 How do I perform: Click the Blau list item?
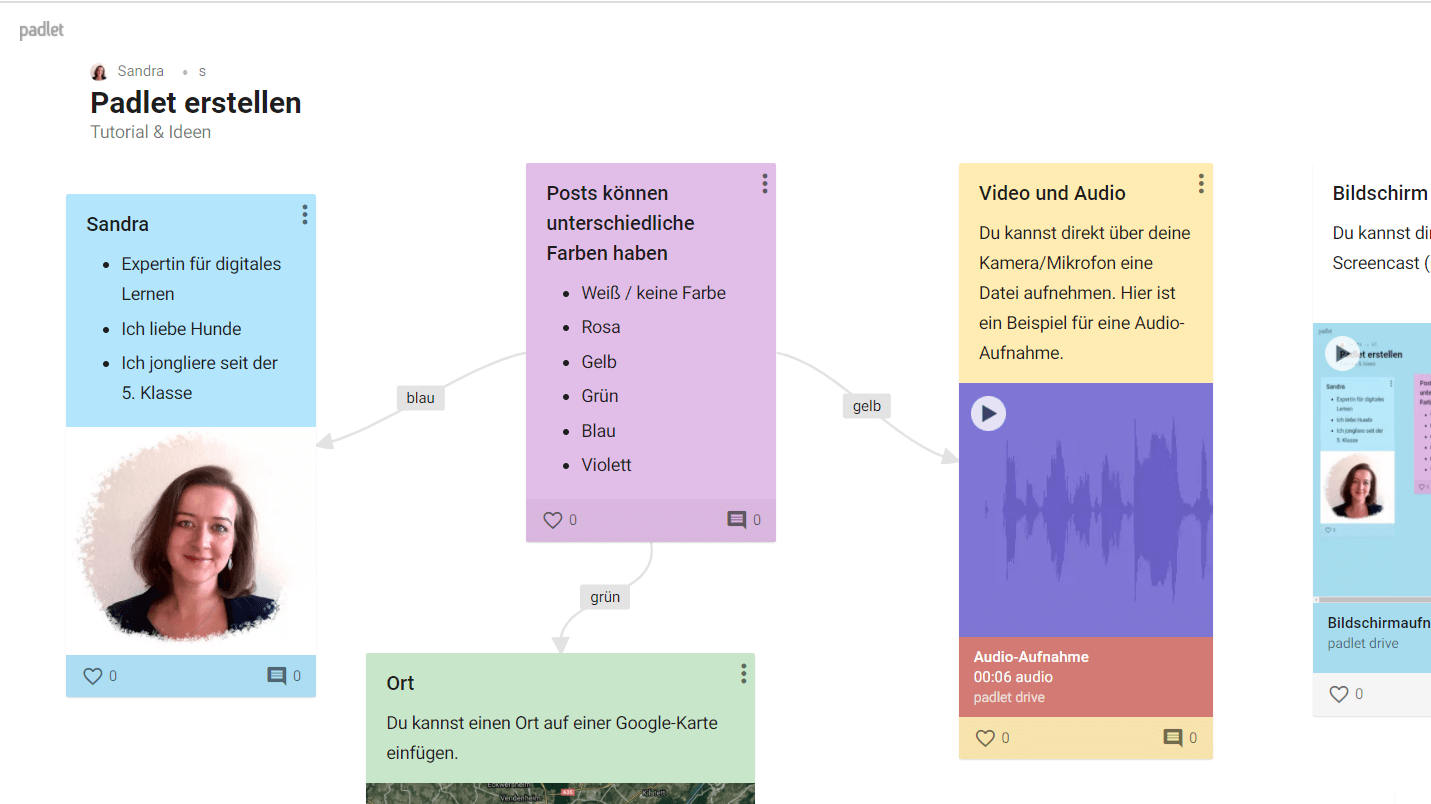click(598, 431)
